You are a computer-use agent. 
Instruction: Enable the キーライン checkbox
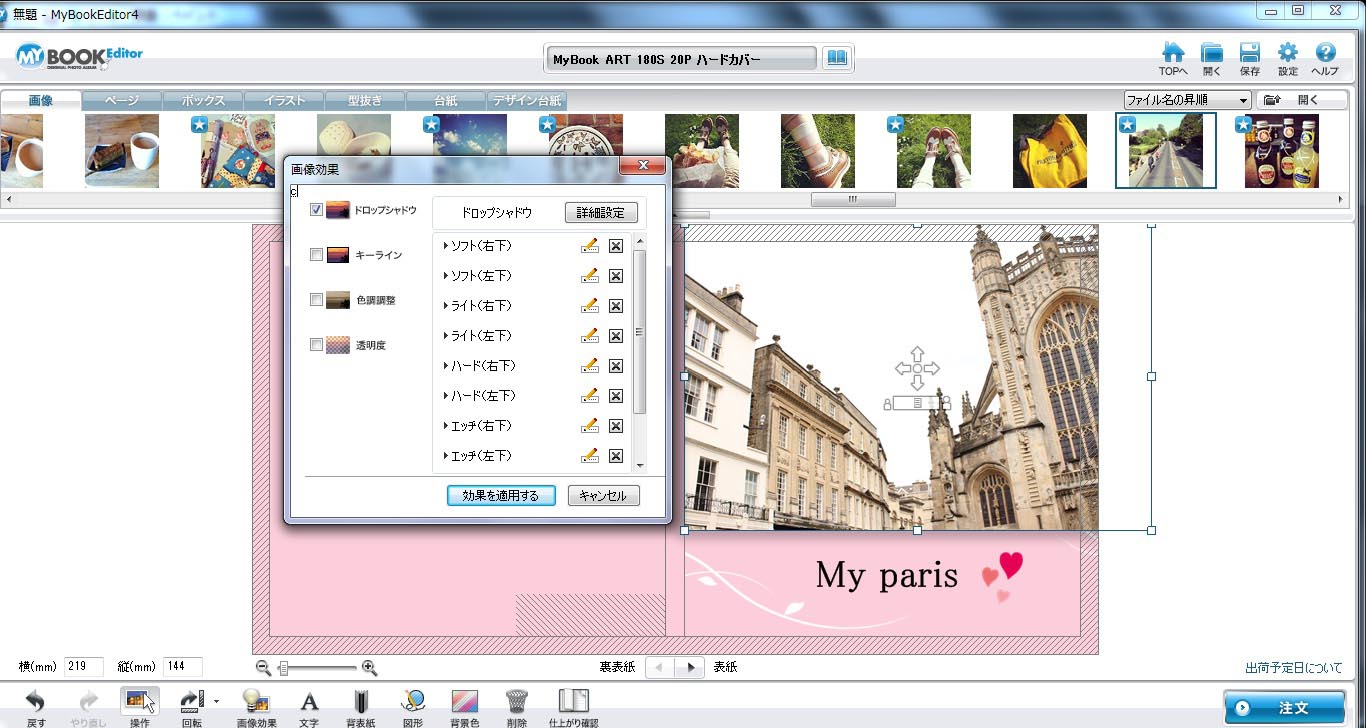(316, 255)
